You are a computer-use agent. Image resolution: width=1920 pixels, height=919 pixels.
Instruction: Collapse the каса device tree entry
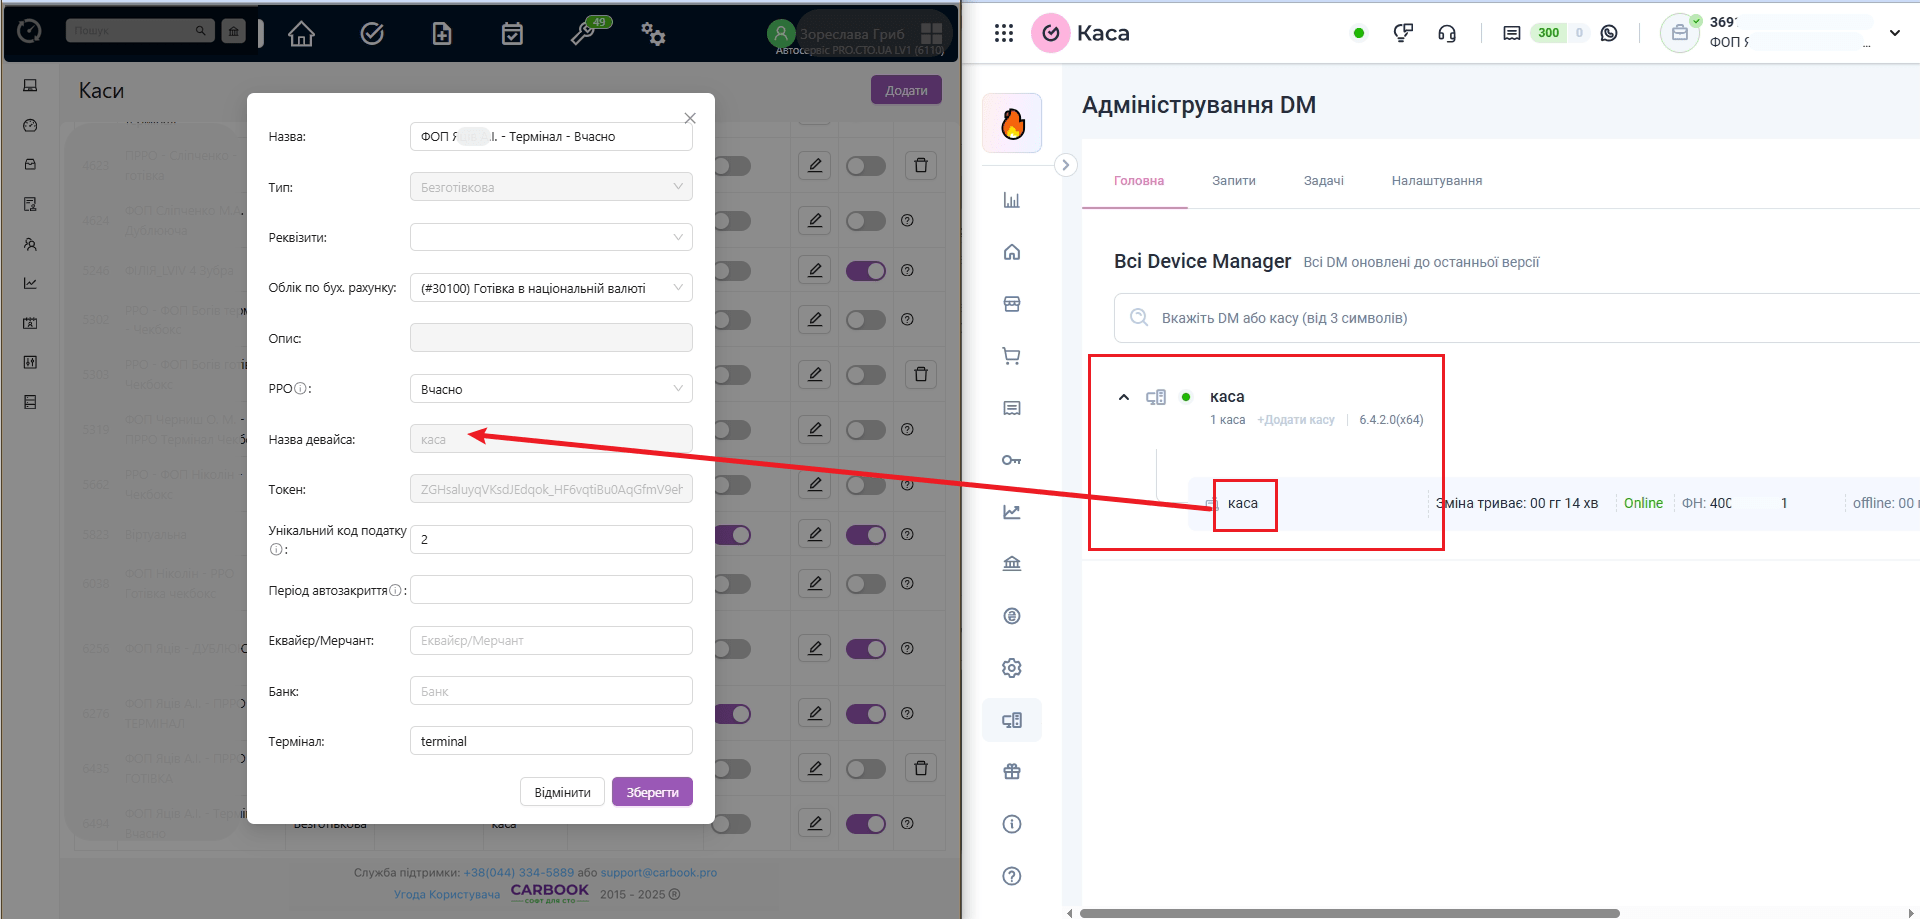coord(1123,397)
